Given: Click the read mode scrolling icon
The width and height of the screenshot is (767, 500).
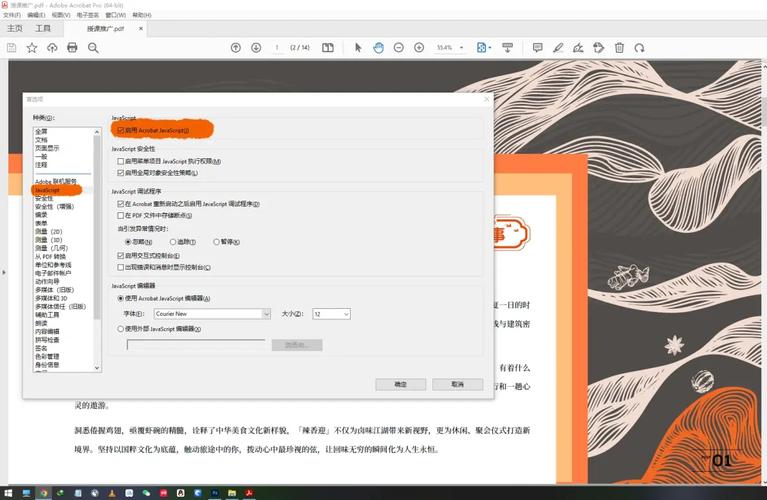Looking at the screenshot, I should click(507, 47).
